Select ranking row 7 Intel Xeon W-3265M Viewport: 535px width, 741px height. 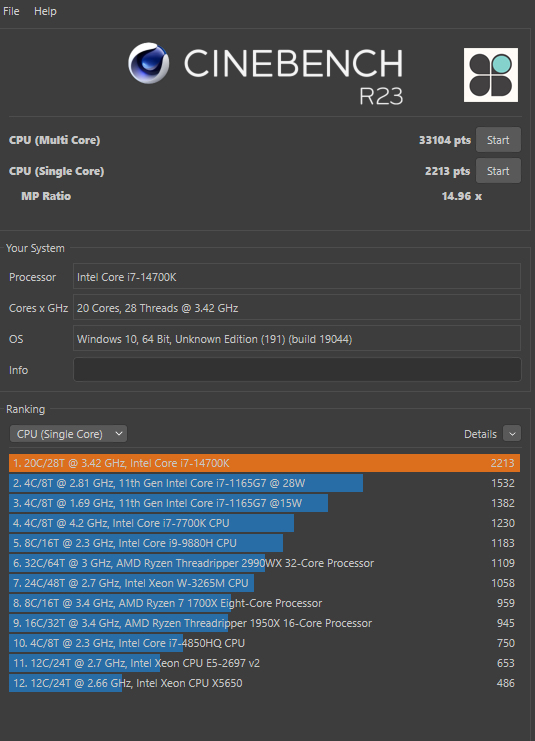[x=264, y=583]
